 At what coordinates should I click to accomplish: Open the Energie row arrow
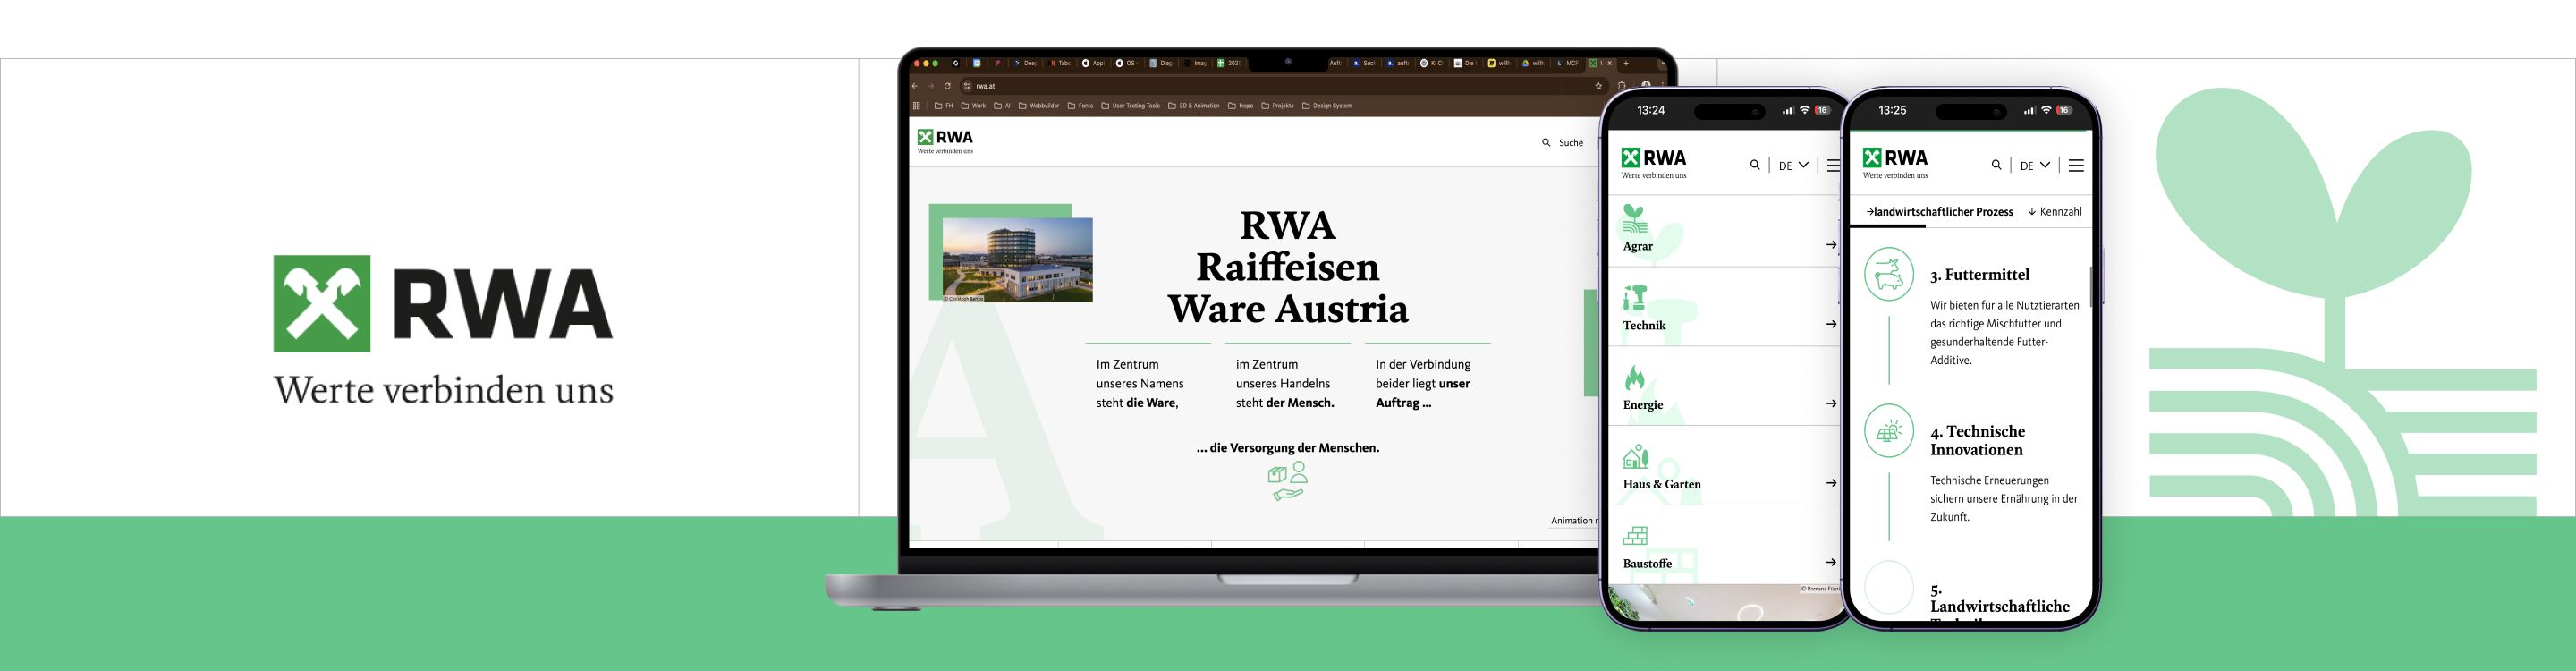(1831, 404)
